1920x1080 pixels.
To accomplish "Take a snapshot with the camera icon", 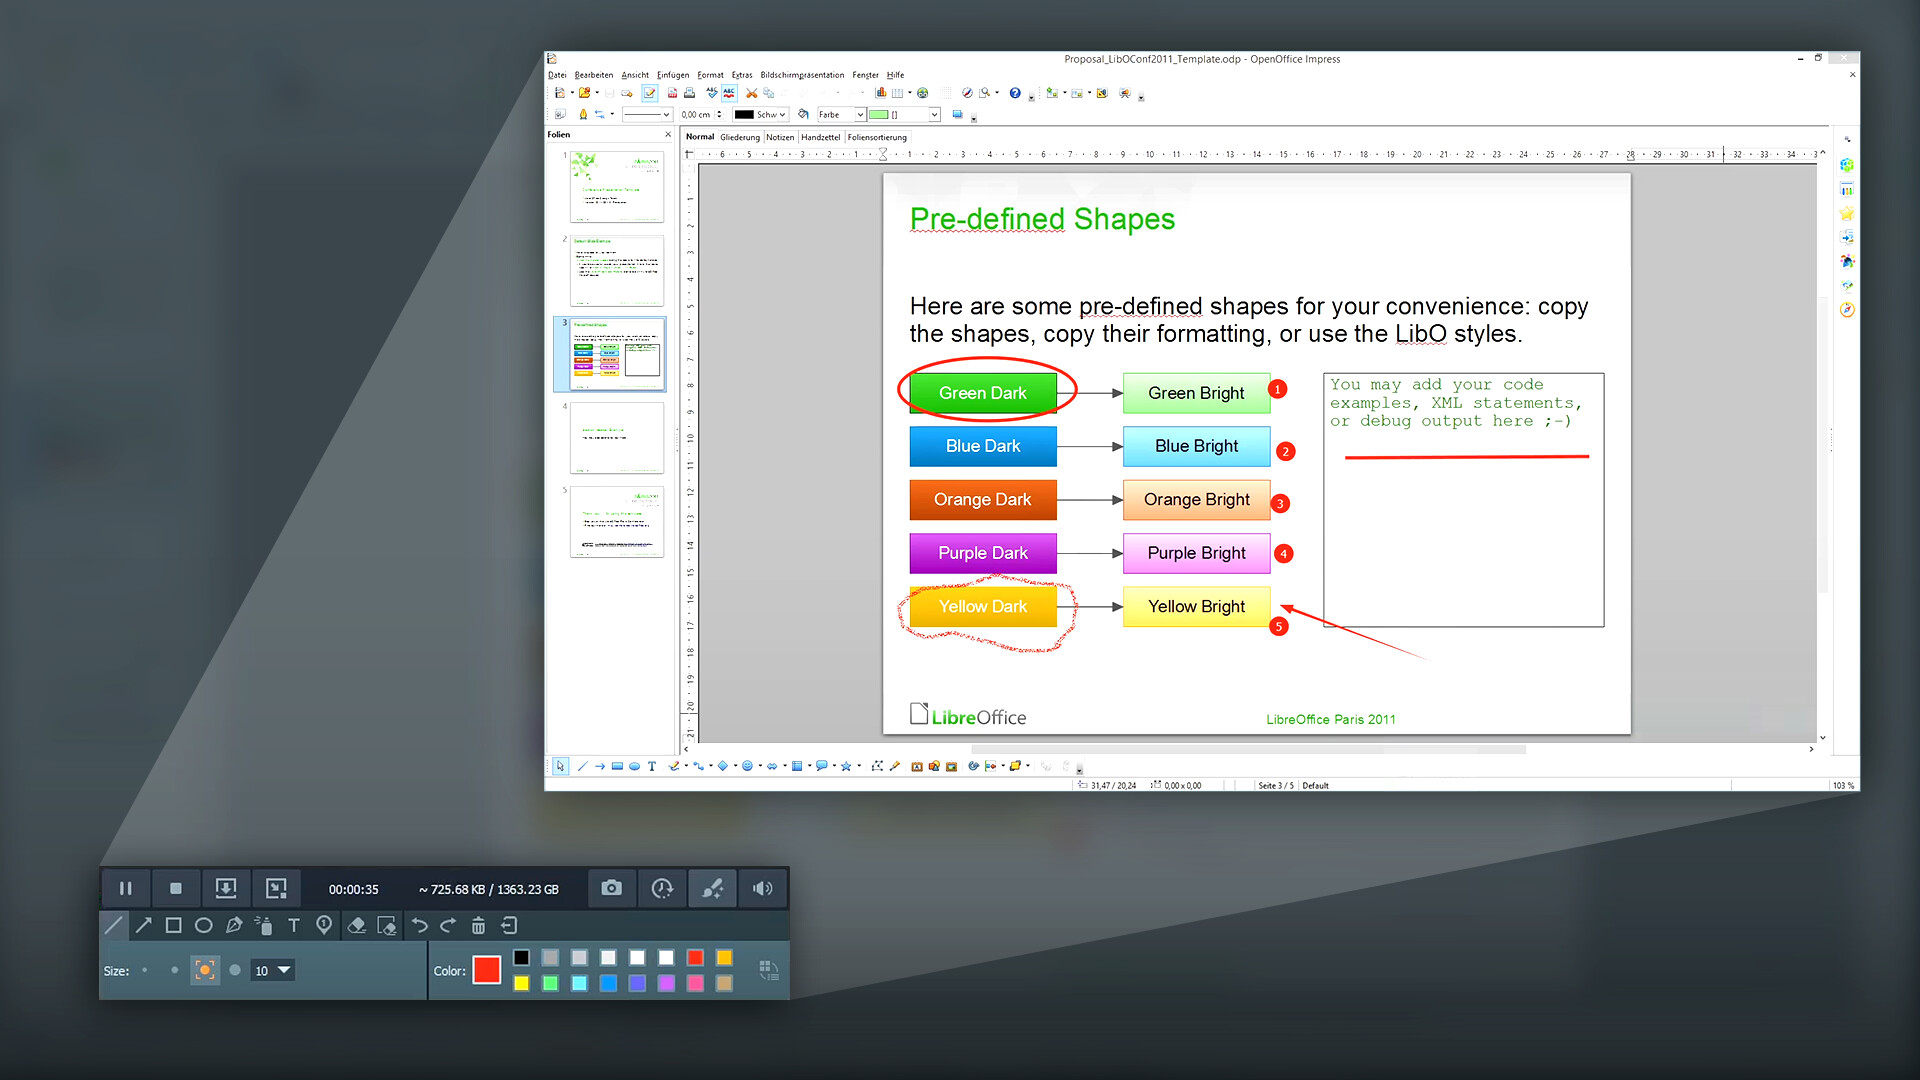I will tap(611, 888).
